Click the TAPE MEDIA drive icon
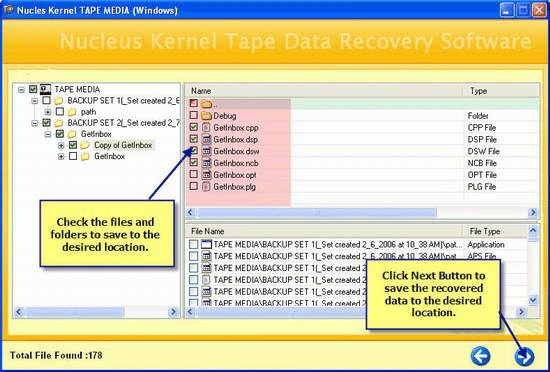Viewport: 550px width, 372px height. [x=46, y=89]
